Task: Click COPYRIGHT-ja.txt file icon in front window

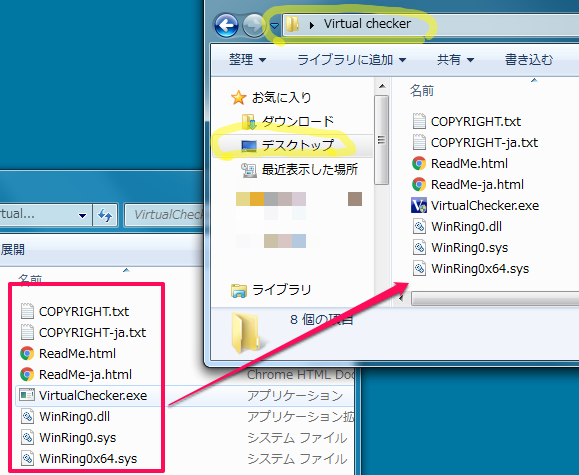Action: (419, 142)
